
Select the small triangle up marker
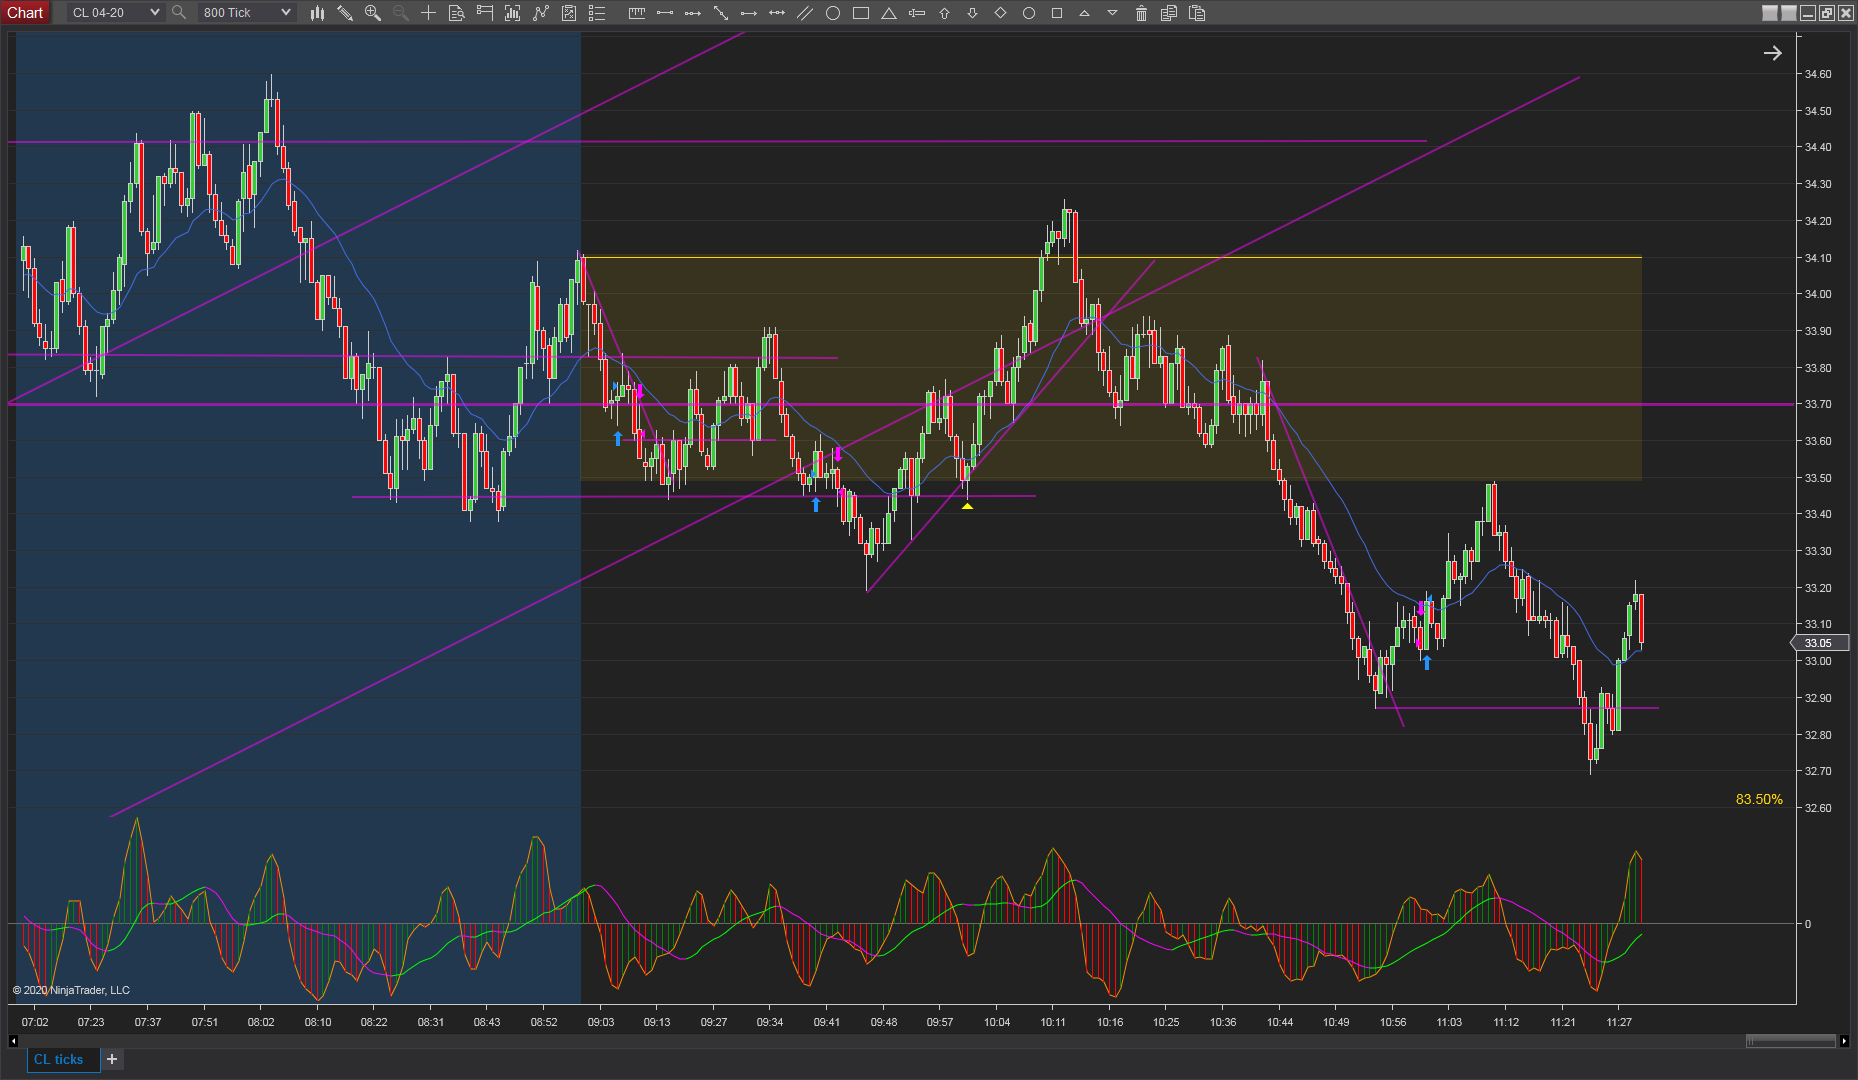1084,13
